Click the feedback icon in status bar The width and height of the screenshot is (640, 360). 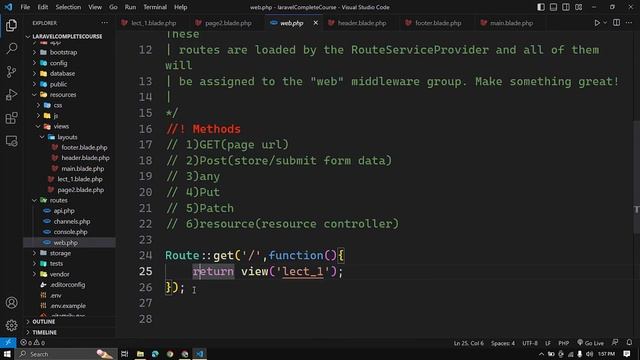(615, 342)
